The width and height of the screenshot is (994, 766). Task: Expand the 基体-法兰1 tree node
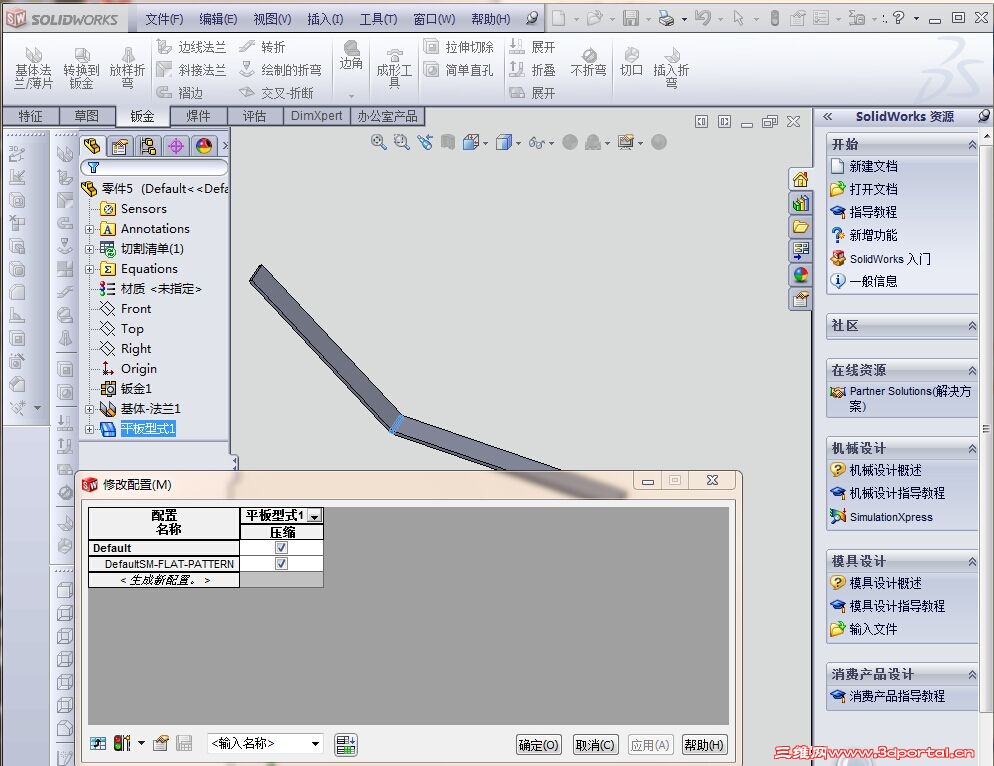(89, 409)
